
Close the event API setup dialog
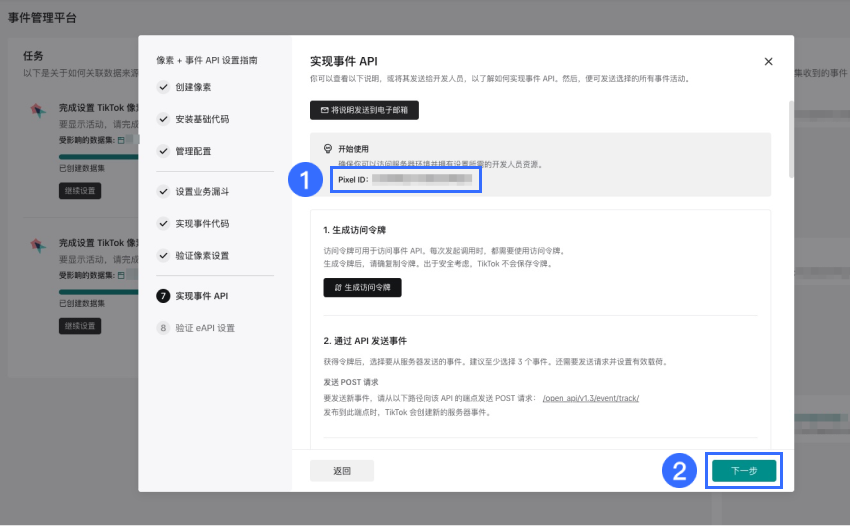pos(768,62)
